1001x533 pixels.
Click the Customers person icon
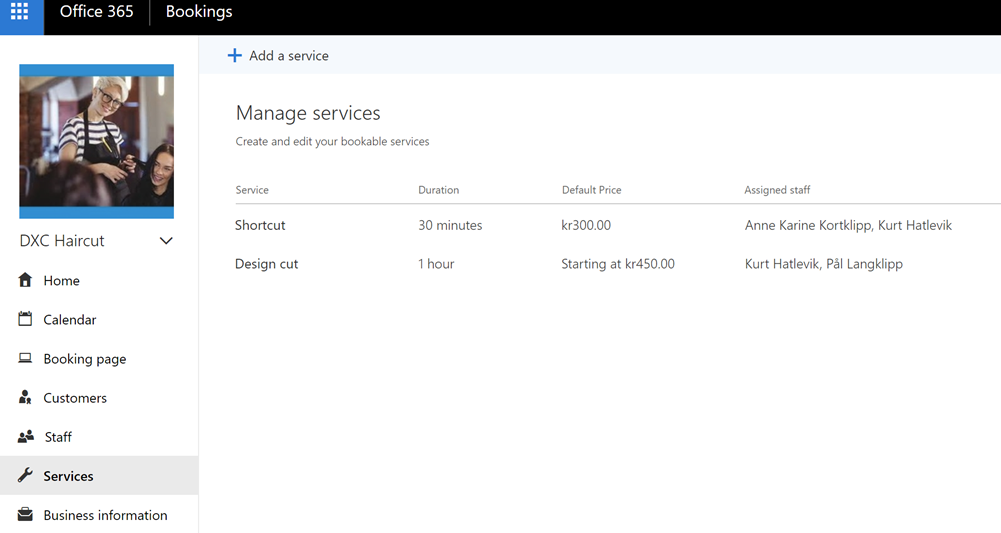tap(26, 397)
